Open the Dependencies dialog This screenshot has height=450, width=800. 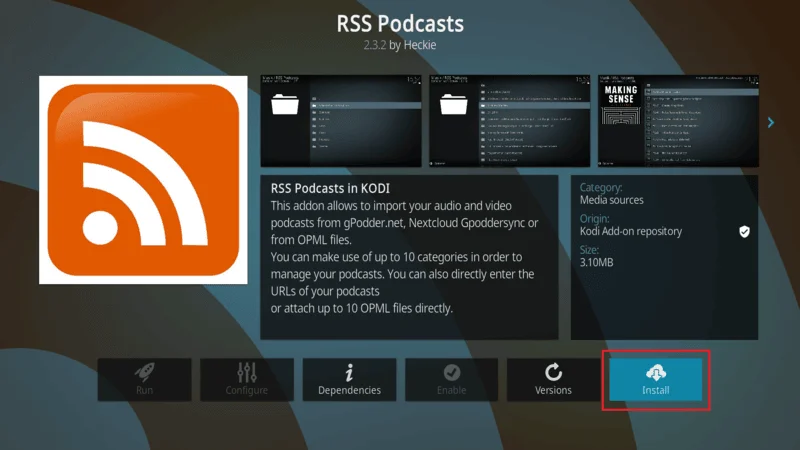point(349,380)
